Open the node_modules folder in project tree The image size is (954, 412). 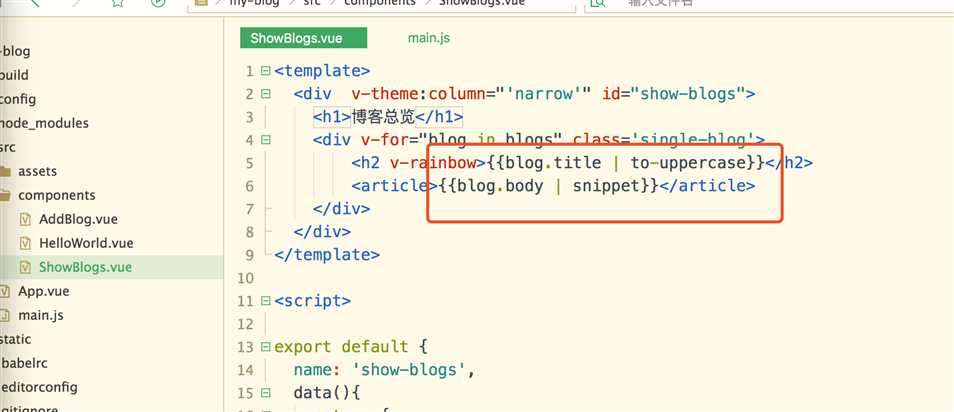(44, 124)
